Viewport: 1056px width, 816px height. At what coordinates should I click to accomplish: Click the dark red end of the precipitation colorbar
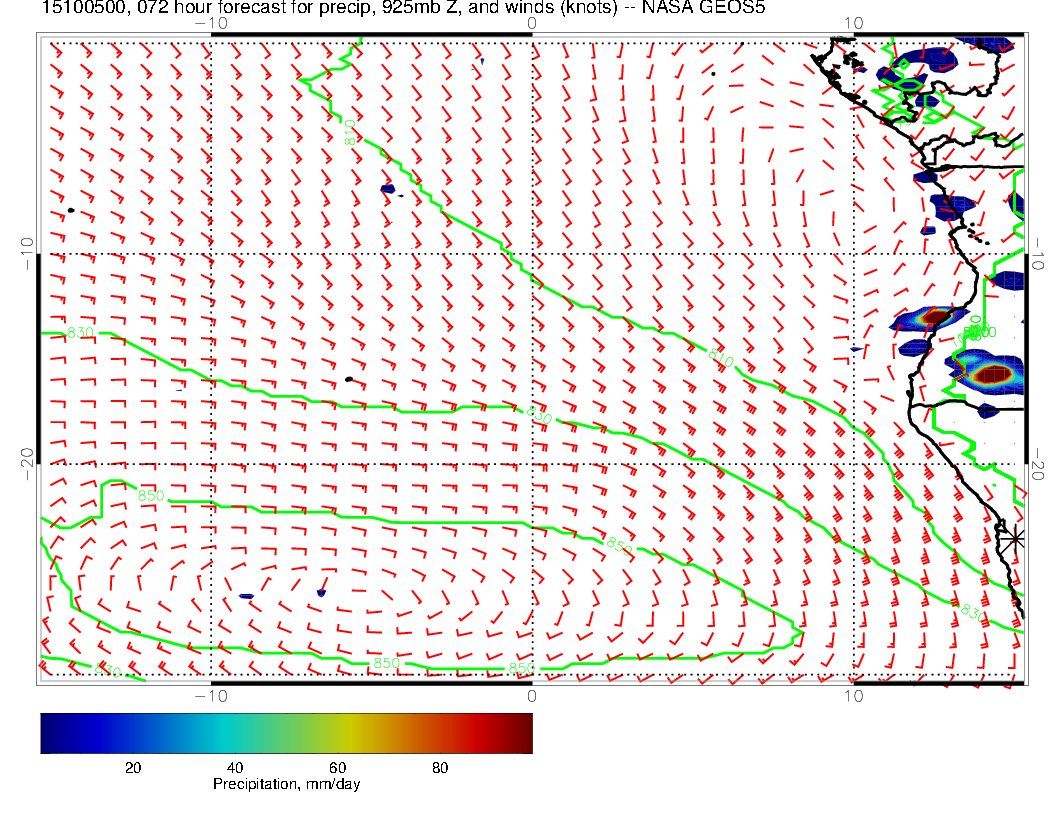[x=524, y=732]
